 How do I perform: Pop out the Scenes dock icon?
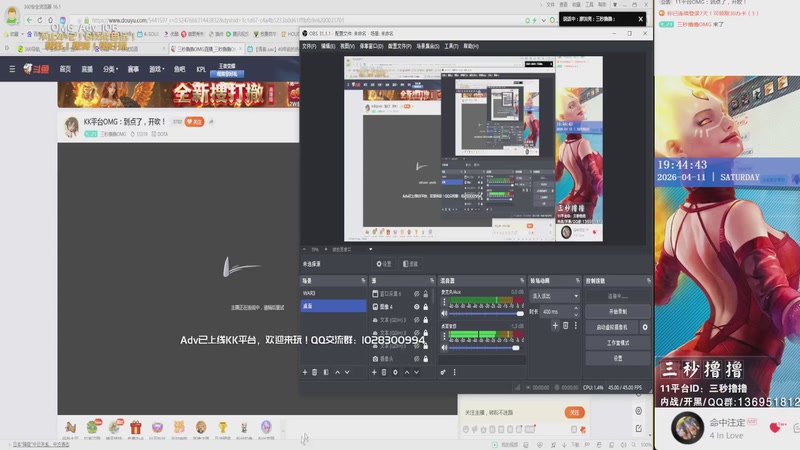click(363, 281)
